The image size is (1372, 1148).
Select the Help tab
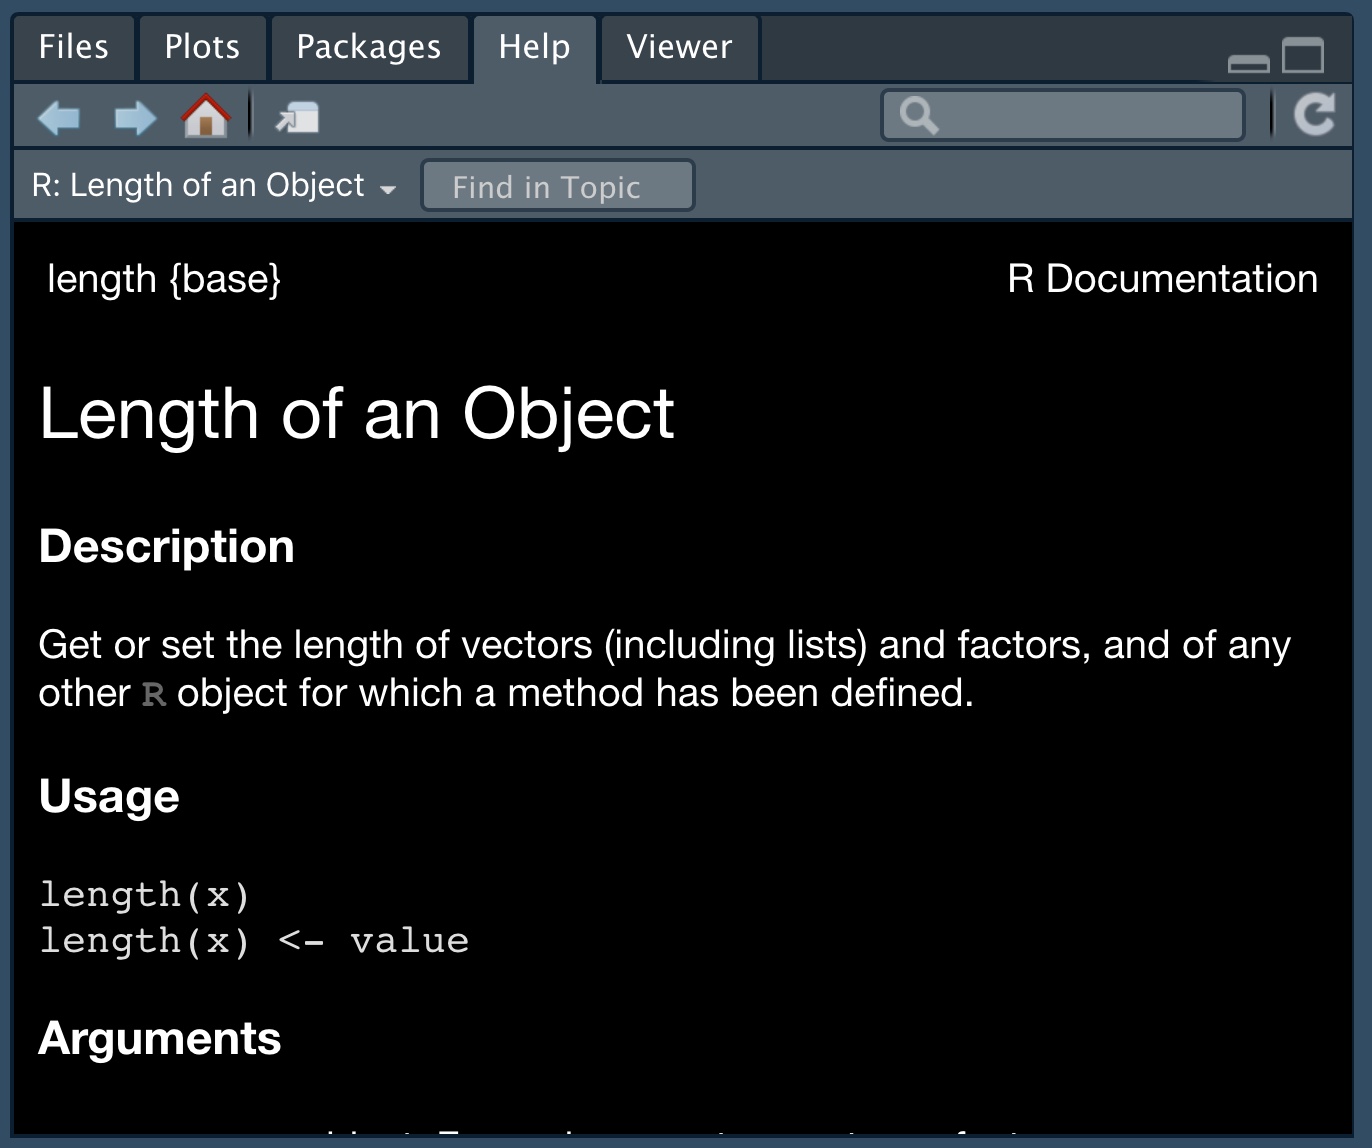pyautogui.click(x=534, y=47)
